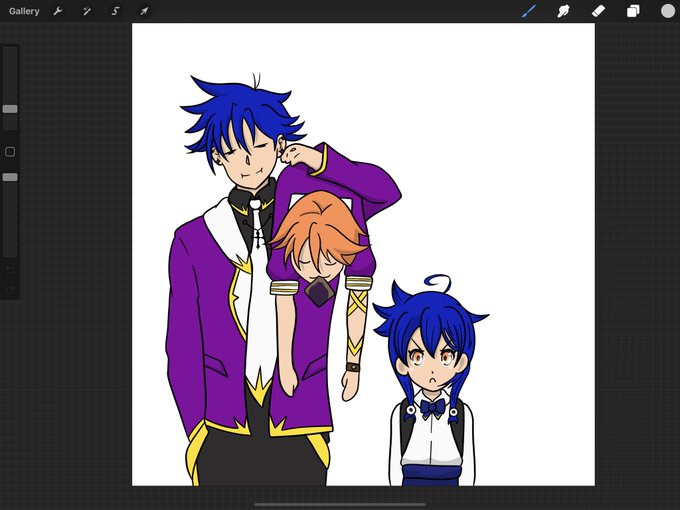Tap the iPad home indicator bar
The width and height of the screenshot is (680, 510).
(x=340, y=504)
